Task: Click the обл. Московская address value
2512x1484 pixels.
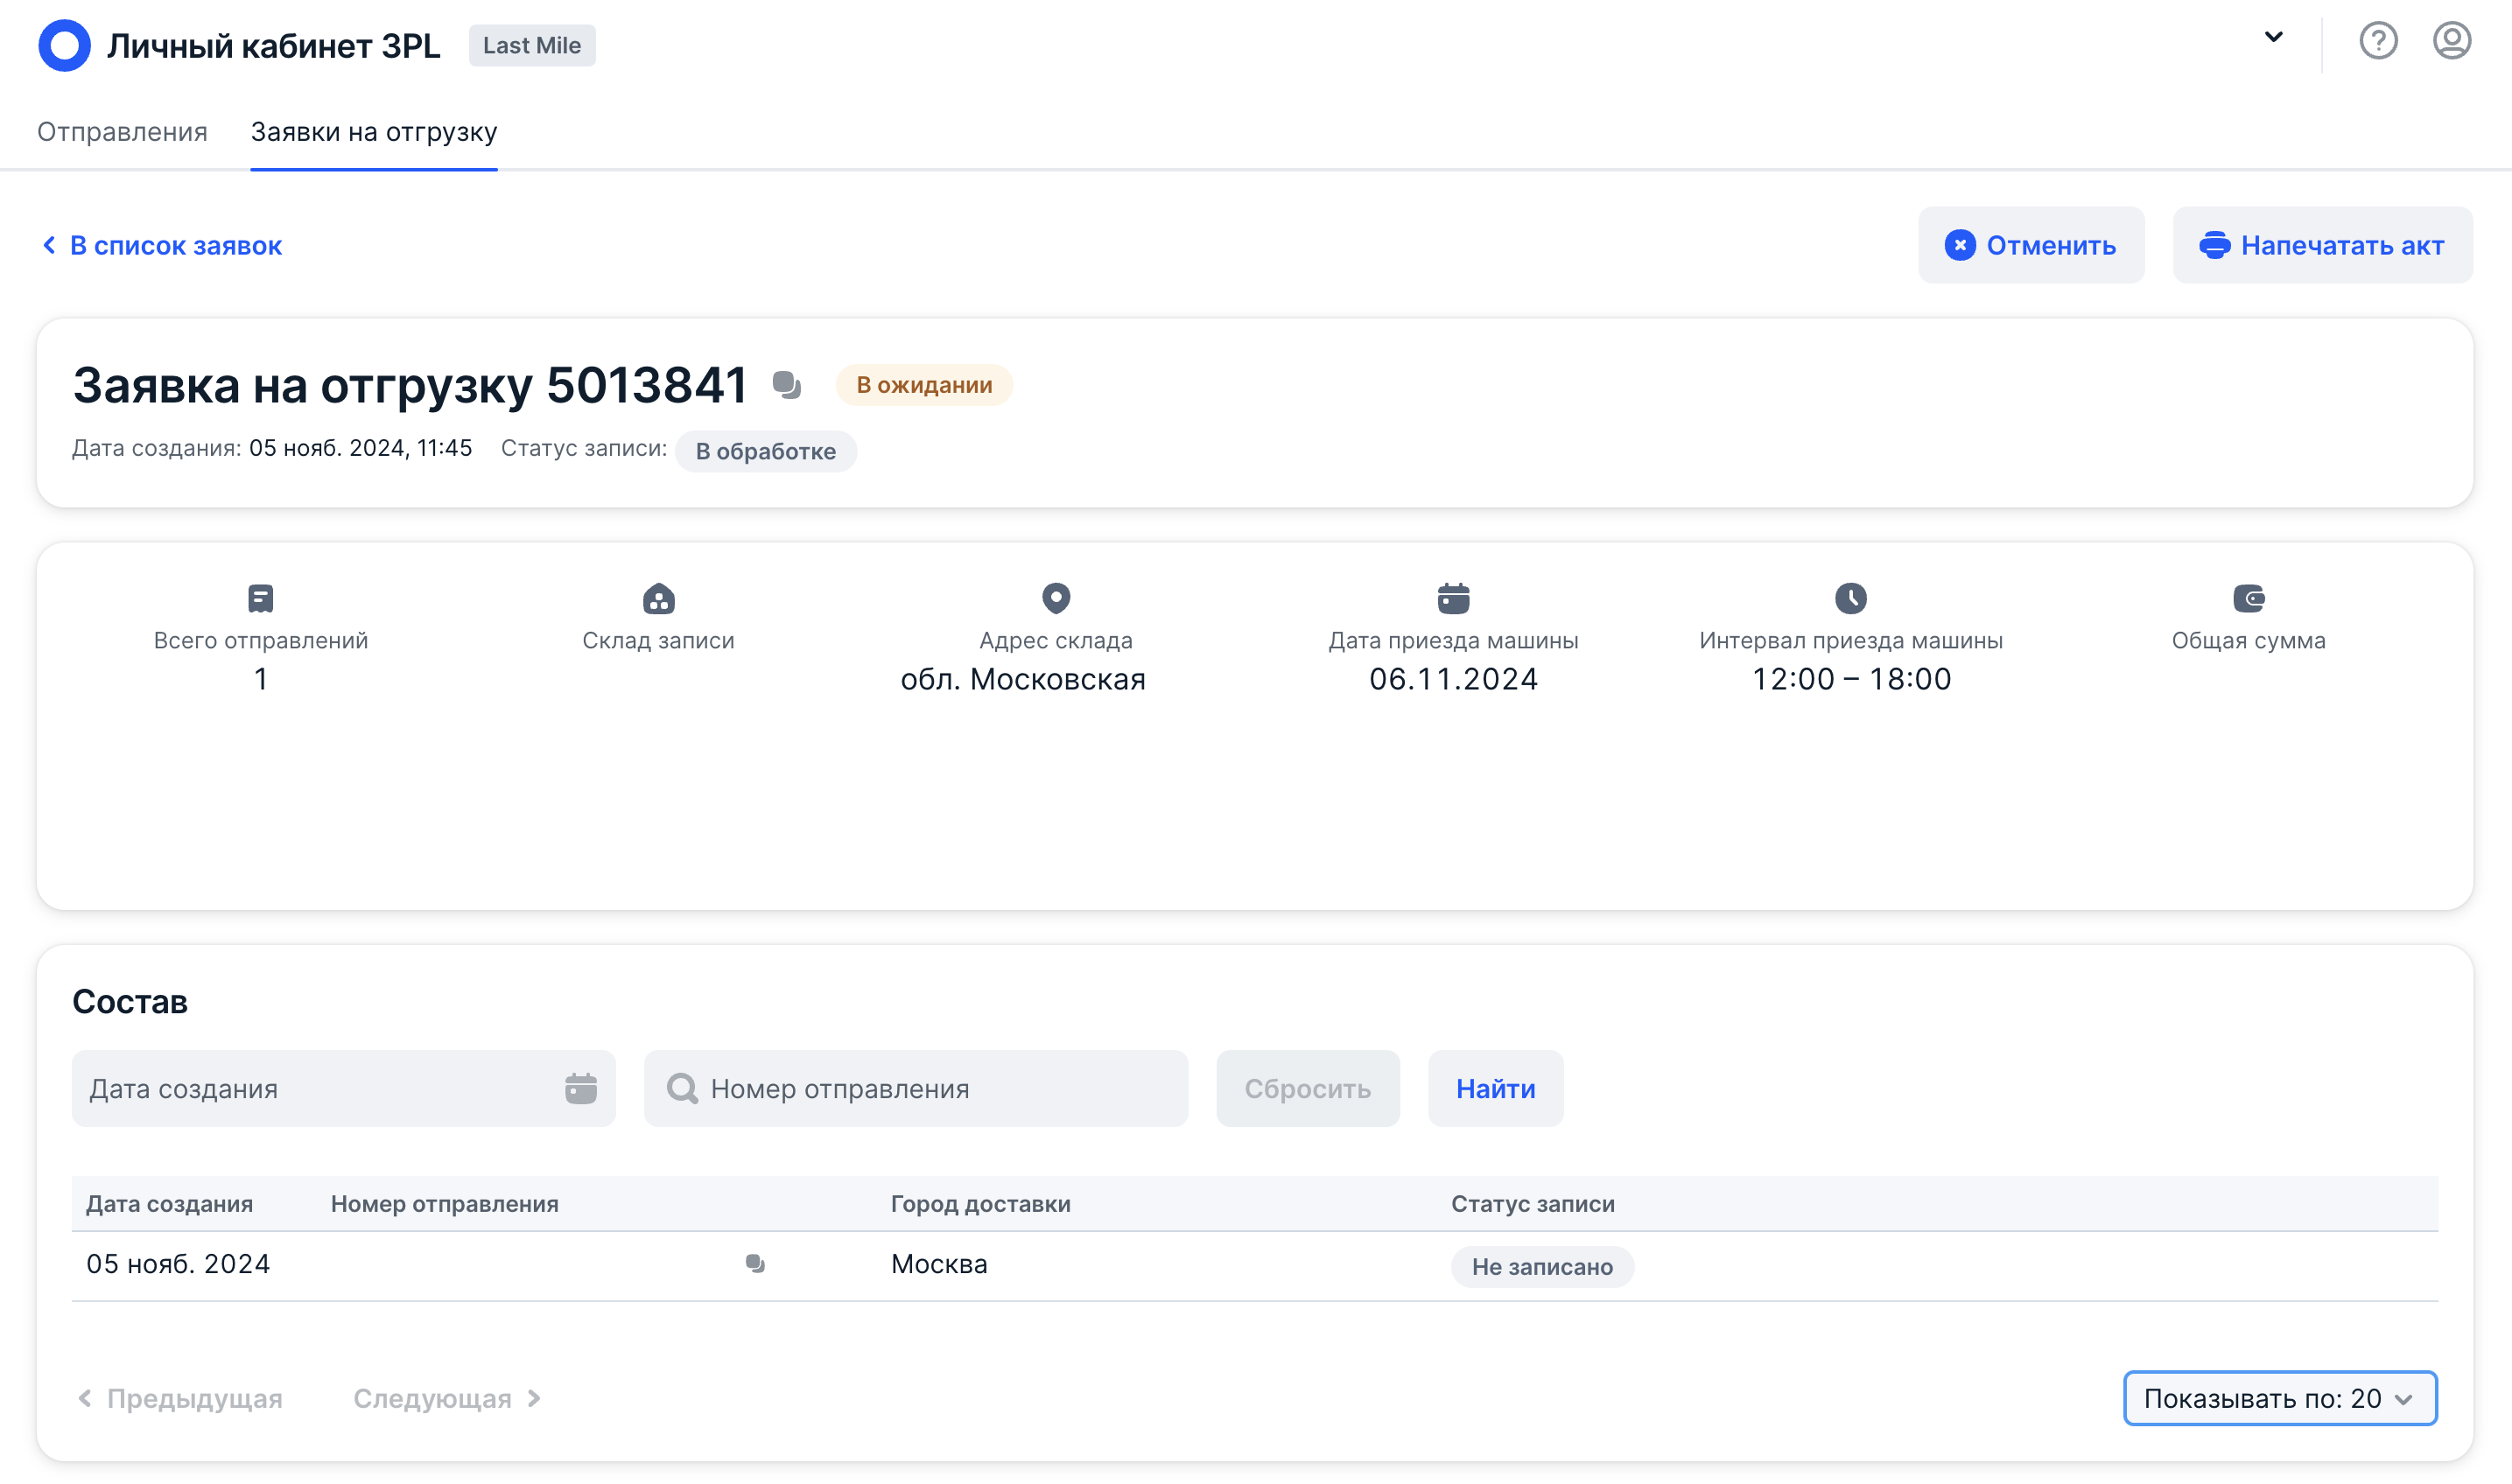Action: [1023, 679]
